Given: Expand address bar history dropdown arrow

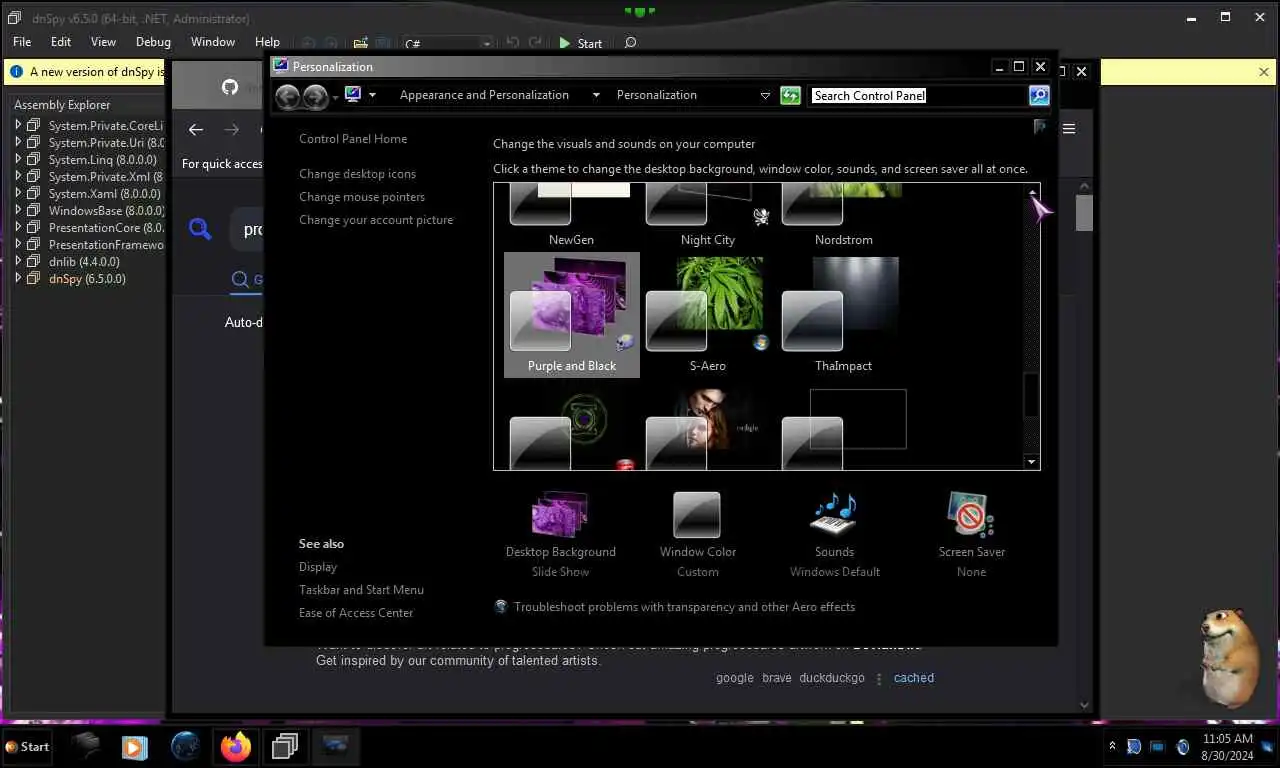Looking at the screenshot, I should tap(765, 95).
